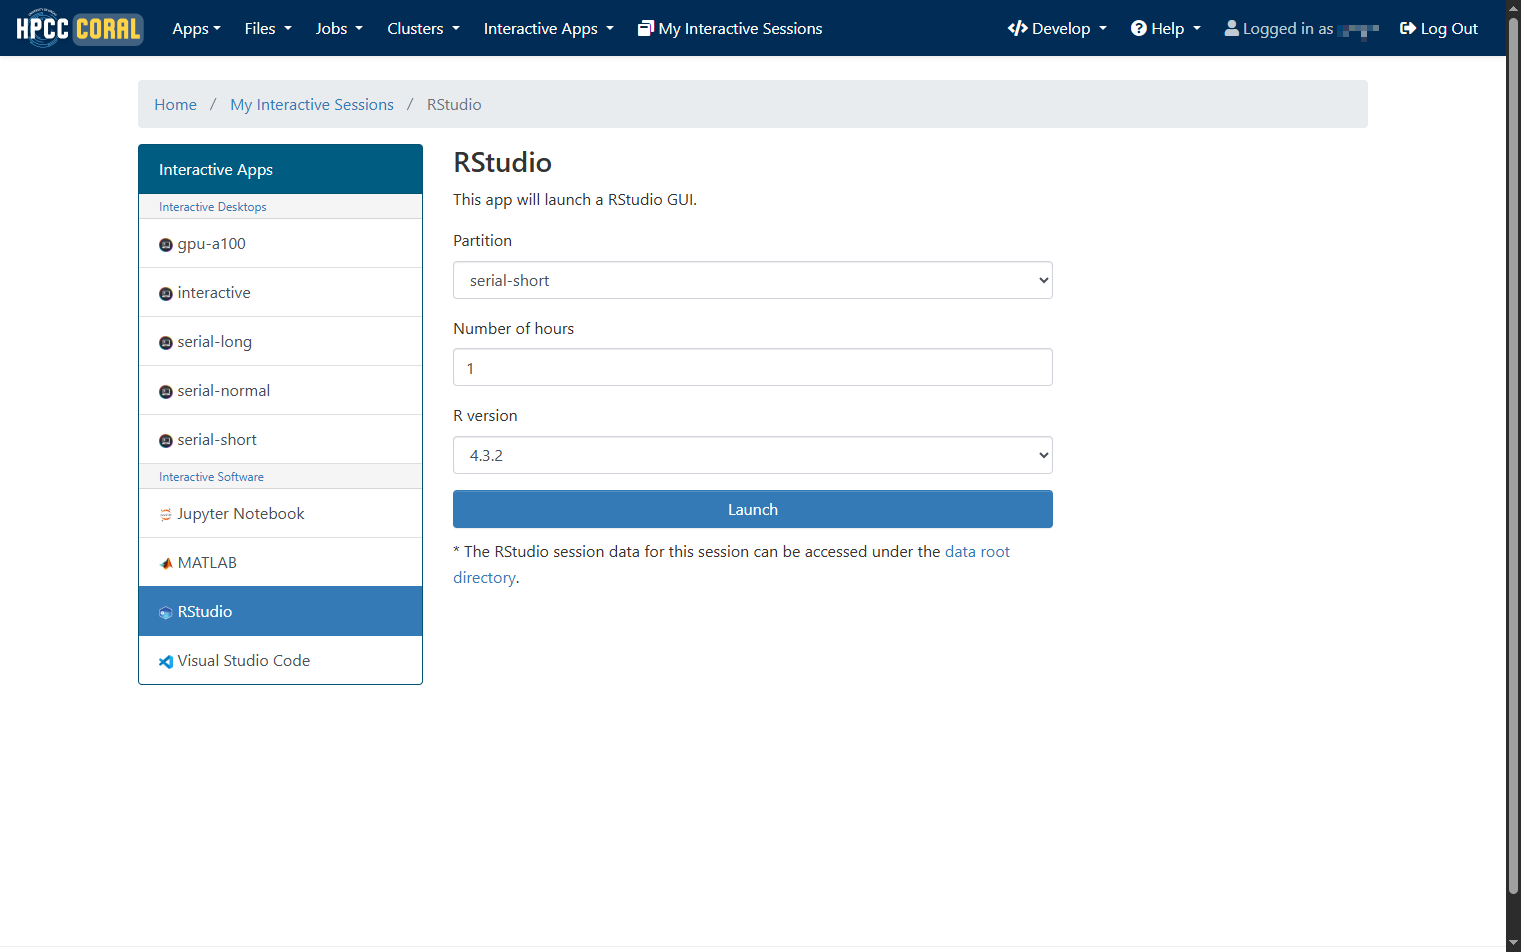Open Visual Studio Code app entry
Screen dimensions: 1521x952
click(x=280, y=660)
